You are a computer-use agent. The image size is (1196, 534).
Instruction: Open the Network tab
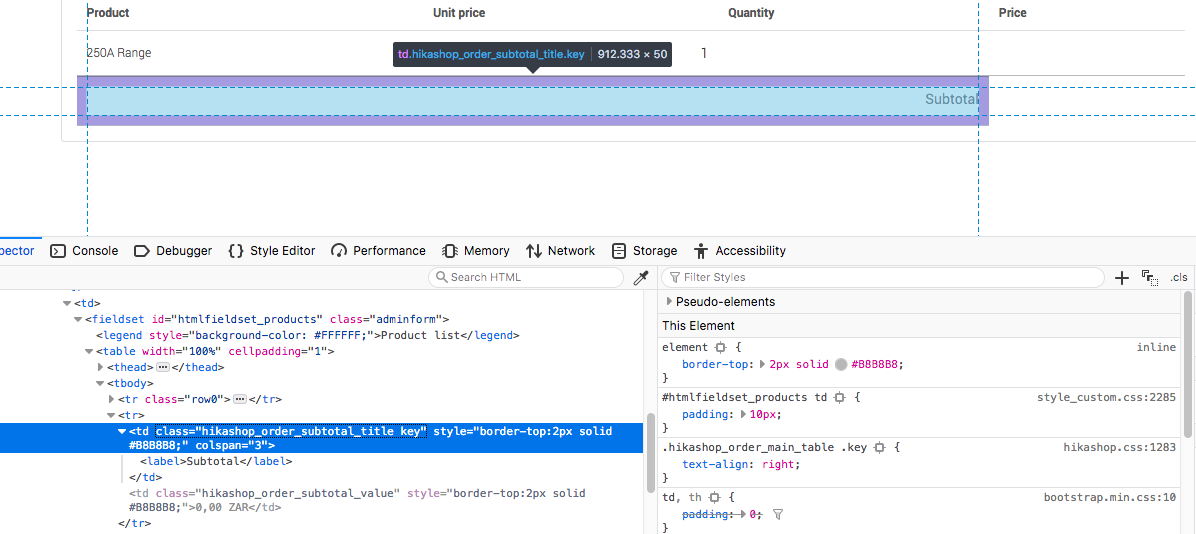(560, 251)
